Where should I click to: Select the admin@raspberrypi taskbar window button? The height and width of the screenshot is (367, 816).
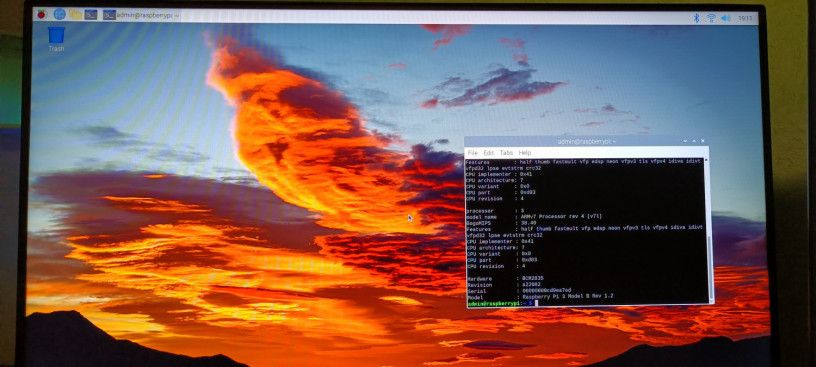(x=141, y=16)
